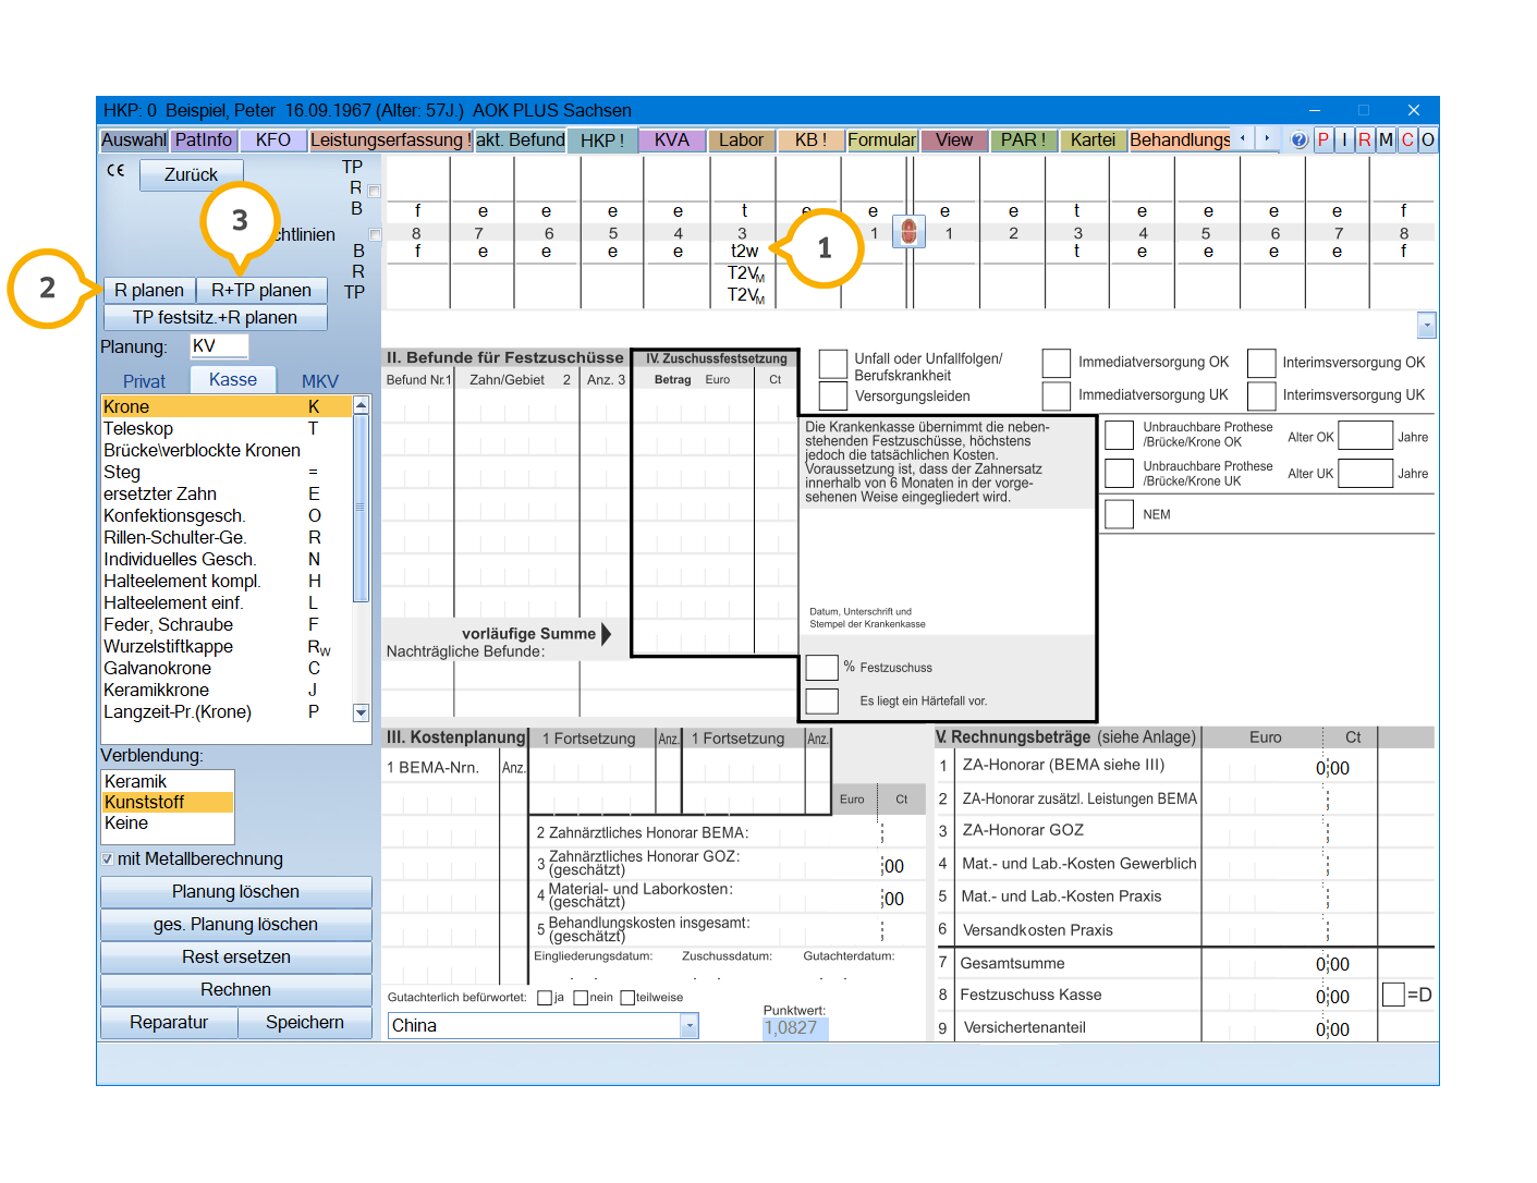Tick the '=D' checkbox beside Festzuschuss Kasse
Image resolution: width=1537 pixels, height=1183 pixels.
coord(1393,994)
